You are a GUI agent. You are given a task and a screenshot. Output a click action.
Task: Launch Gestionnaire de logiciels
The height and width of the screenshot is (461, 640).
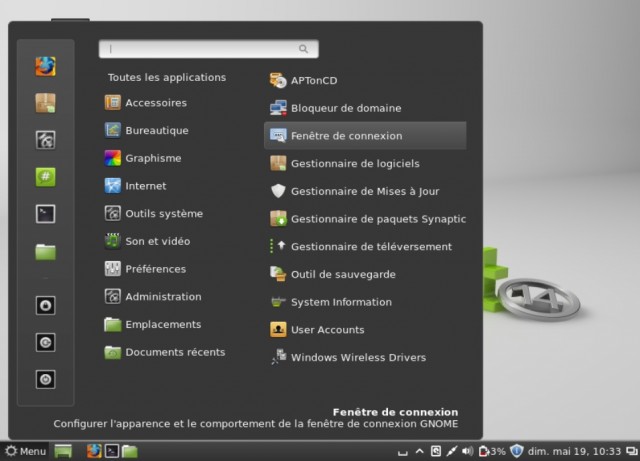click(x=365, y=164)
